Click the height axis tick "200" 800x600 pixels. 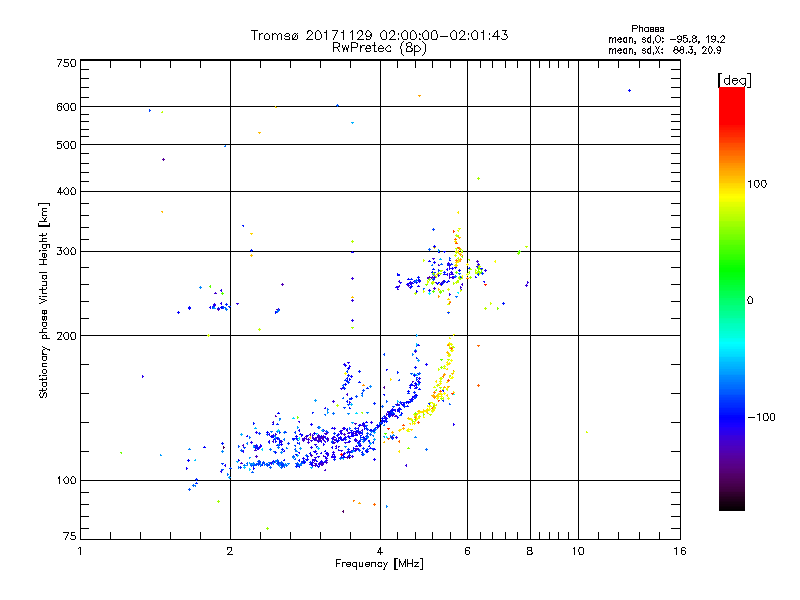coord(66,336)
